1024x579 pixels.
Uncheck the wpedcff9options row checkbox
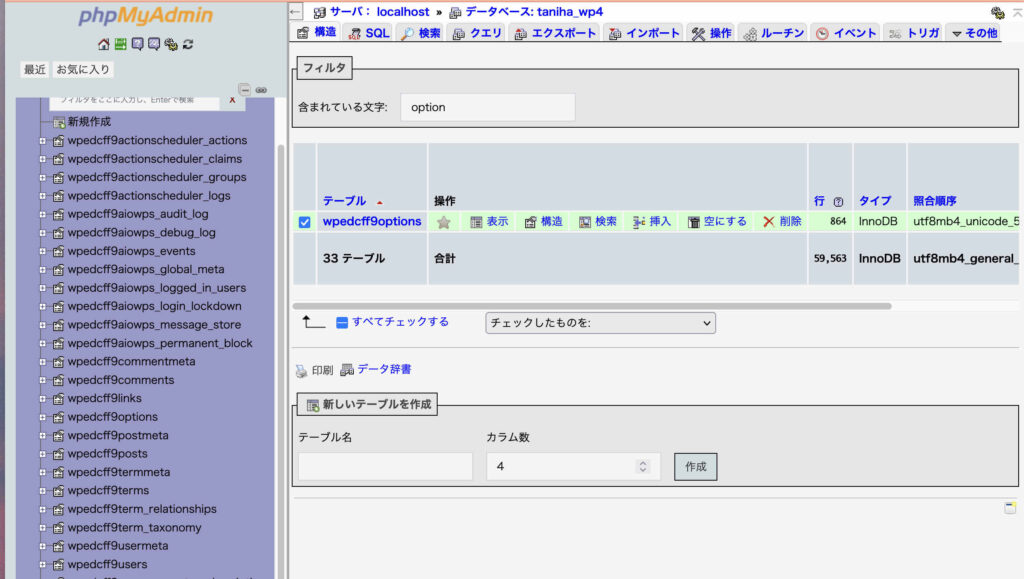304,222
